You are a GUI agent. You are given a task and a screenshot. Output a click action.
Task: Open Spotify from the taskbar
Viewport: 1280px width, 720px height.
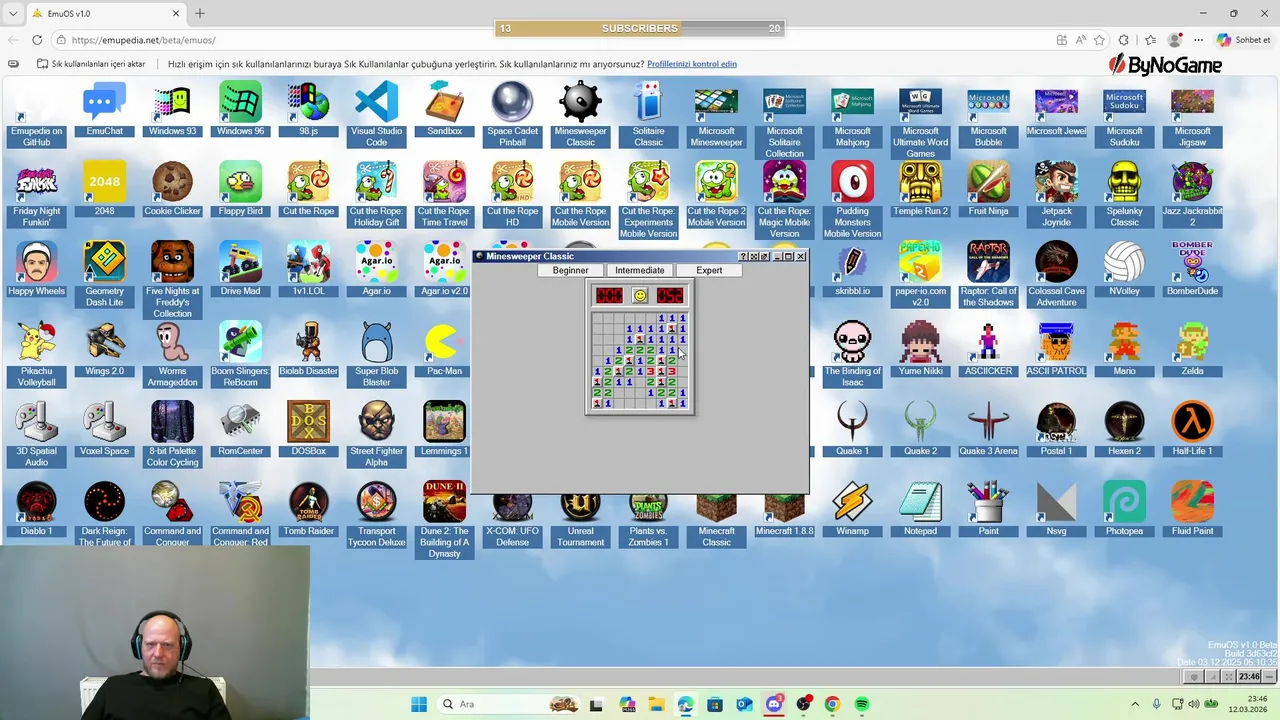coord(862,704)
